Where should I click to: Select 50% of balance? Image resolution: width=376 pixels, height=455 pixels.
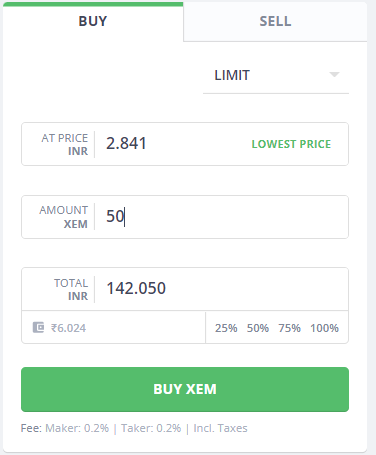[x=258, y=328]
